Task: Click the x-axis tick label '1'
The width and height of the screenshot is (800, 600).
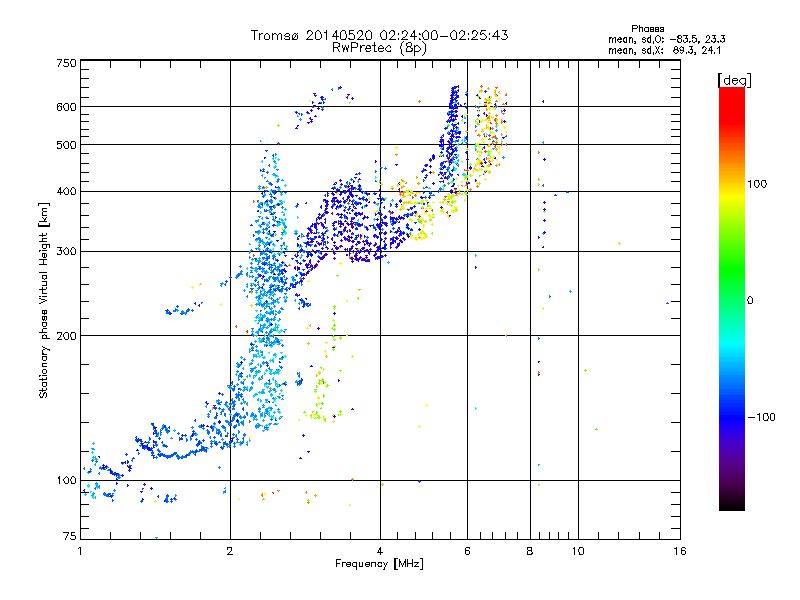Action: 80,551
